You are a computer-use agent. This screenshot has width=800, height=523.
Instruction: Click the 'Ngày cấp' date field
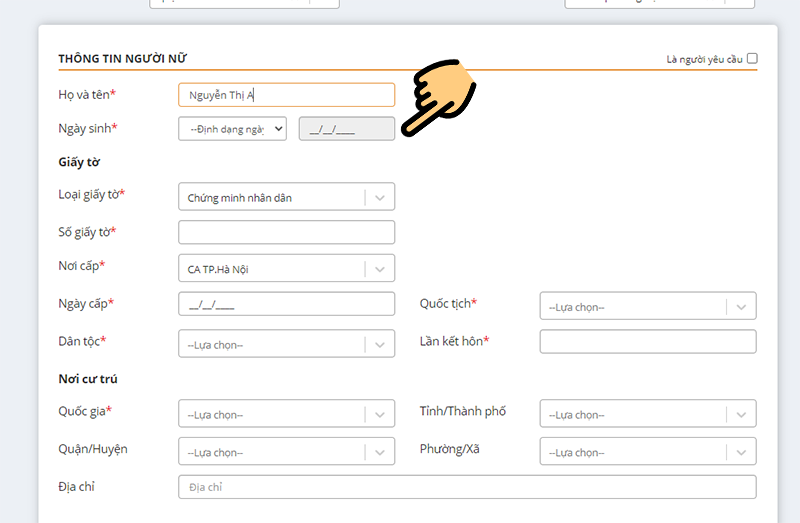[286, 304]
